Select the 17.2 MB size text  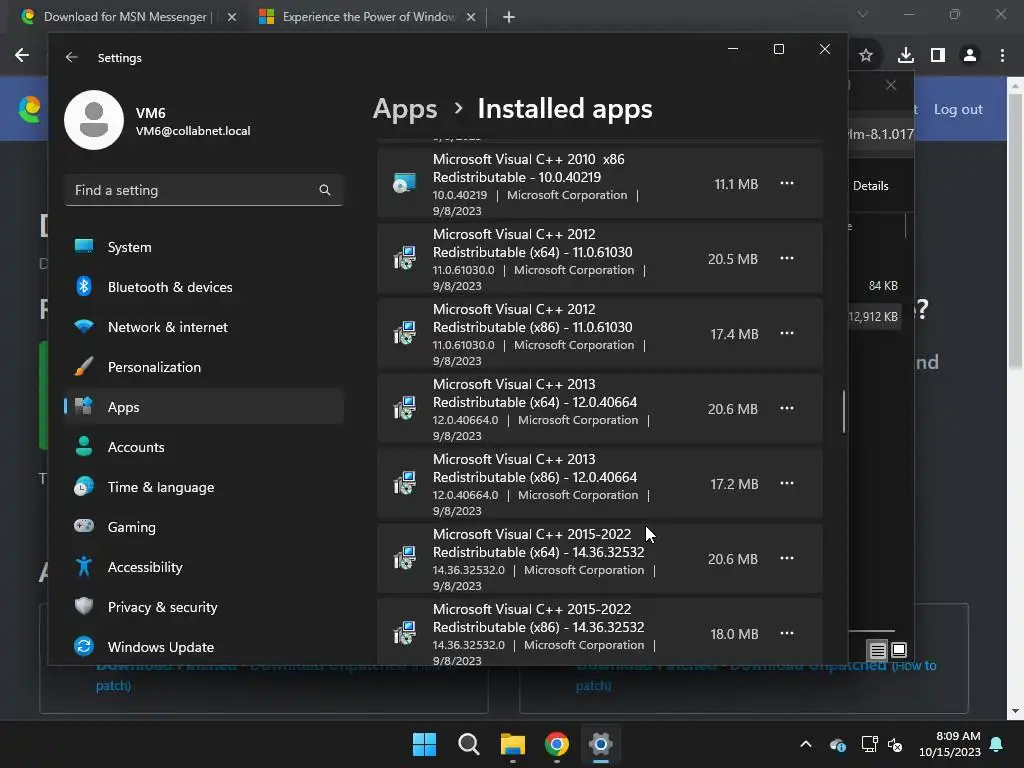coord(734,485)
